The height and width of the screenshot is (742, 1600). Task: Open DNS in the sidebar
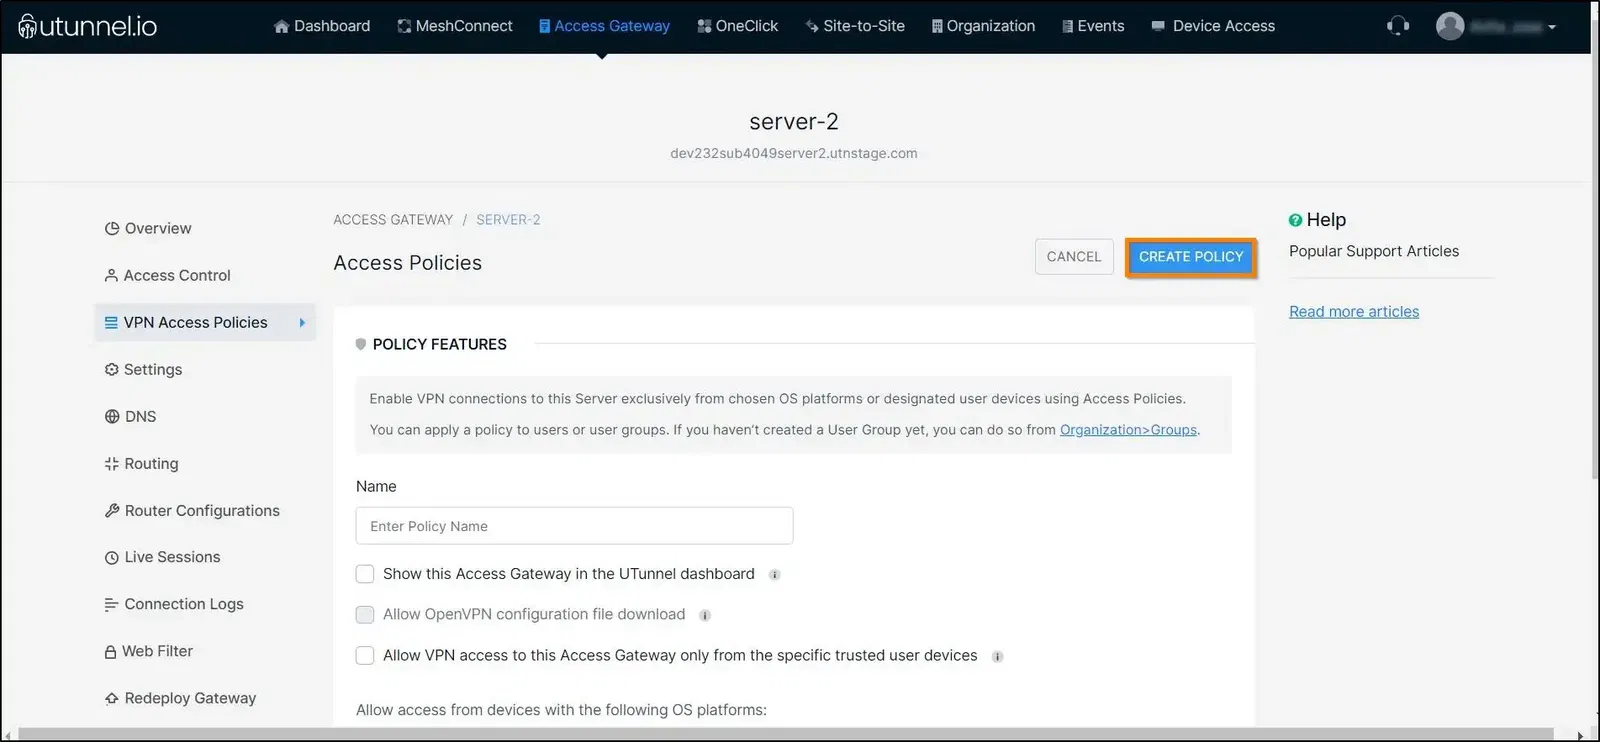point(130,416)
